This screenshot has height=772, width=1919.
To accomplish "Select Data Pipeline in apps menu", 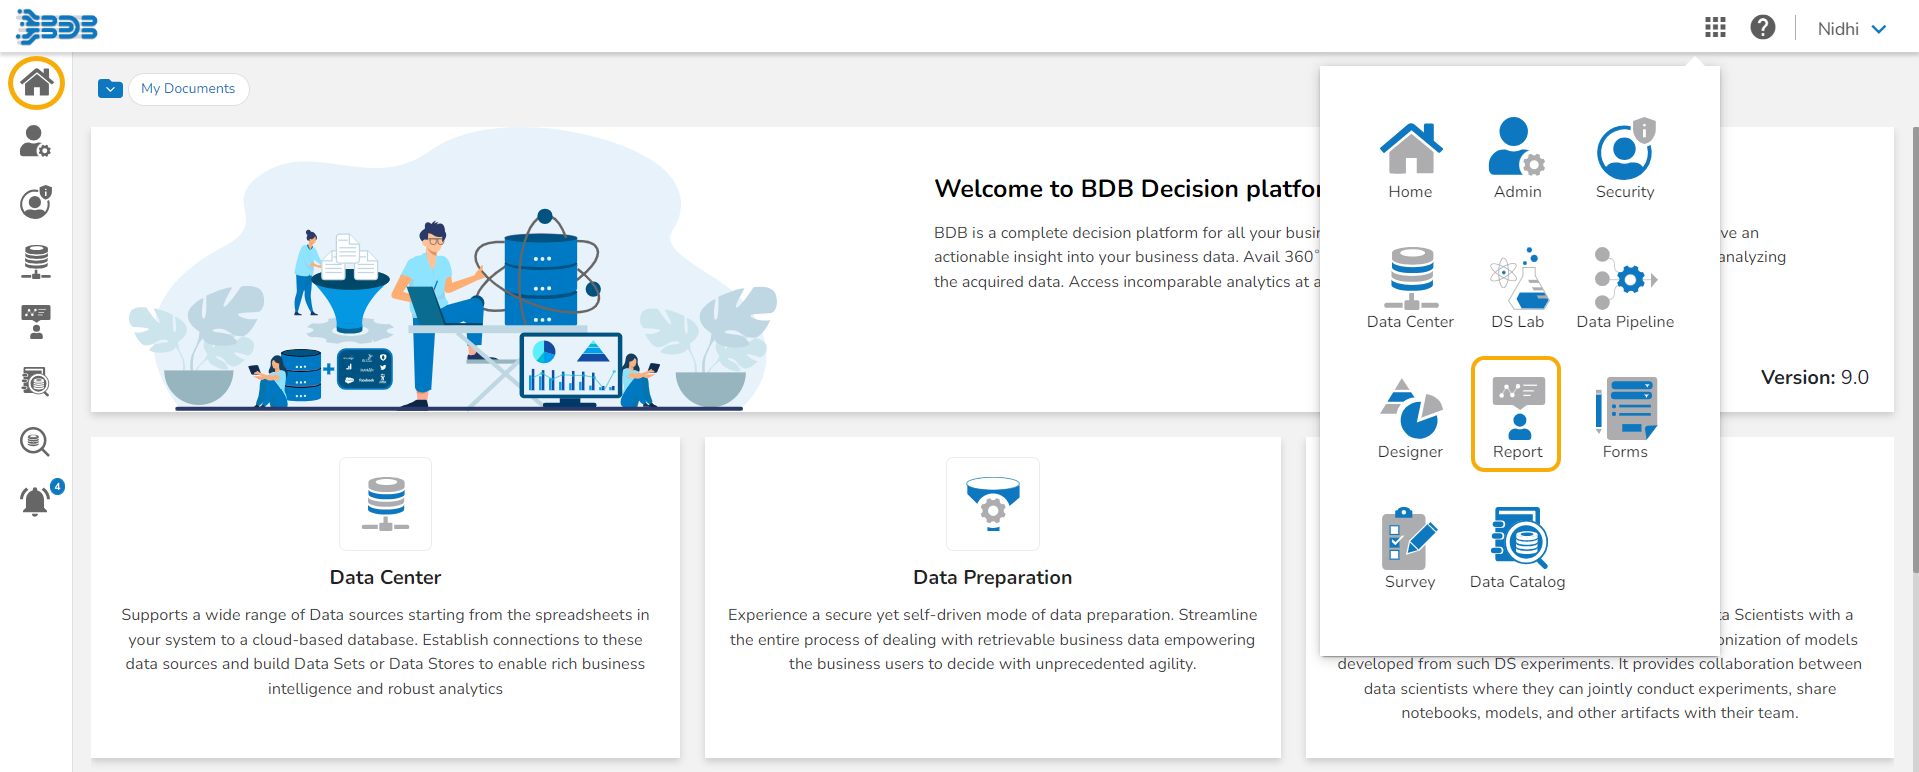I will pos(1625,289).
